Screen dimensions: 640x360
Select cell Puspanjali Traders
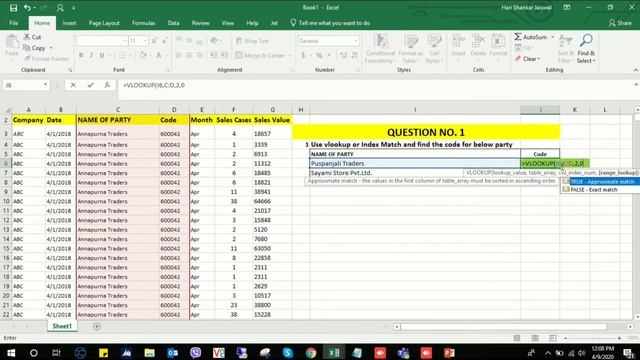(415, 163)
